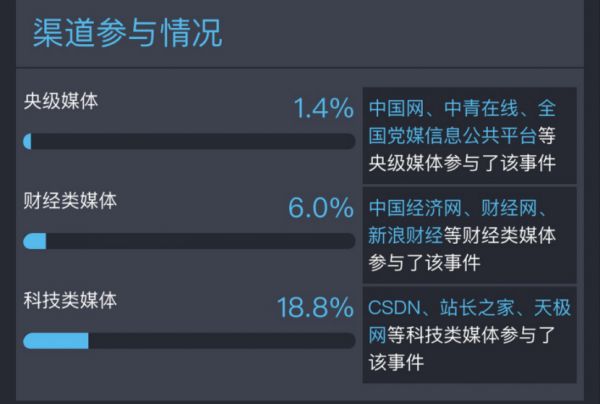Follow the 新浪财经 link
Image resolution: width=600 pixels, height=404 pixels.
click(x=406, y=235)
